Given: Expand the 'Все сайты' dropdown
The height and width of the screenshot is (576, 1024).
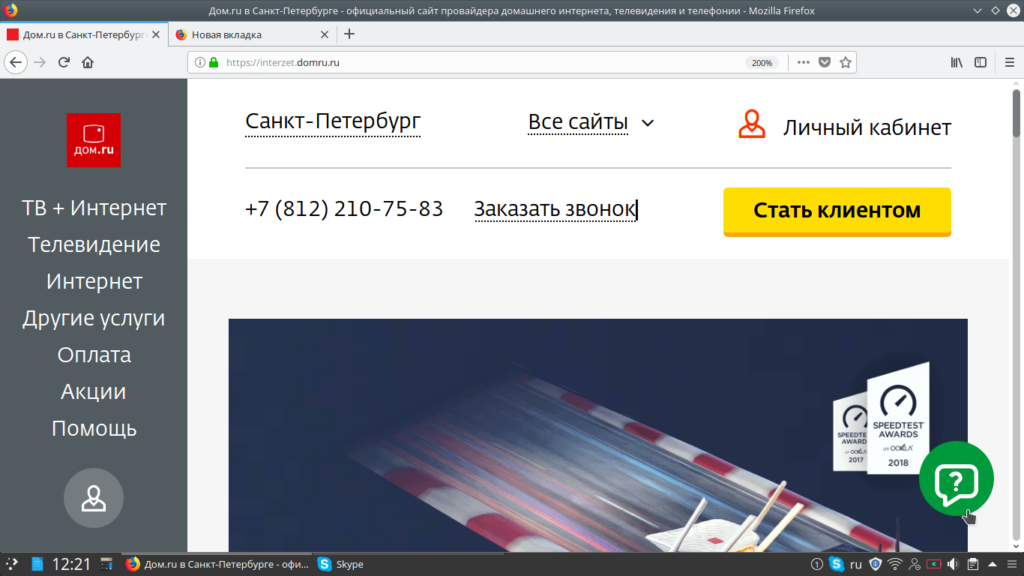Looking at the screenshot, I should click(590, 123).
